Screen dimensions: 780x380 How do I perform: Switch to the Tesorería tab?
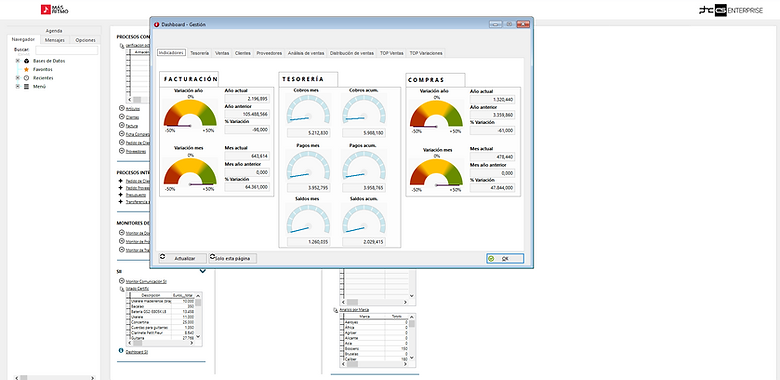click(x=199, y=53)
